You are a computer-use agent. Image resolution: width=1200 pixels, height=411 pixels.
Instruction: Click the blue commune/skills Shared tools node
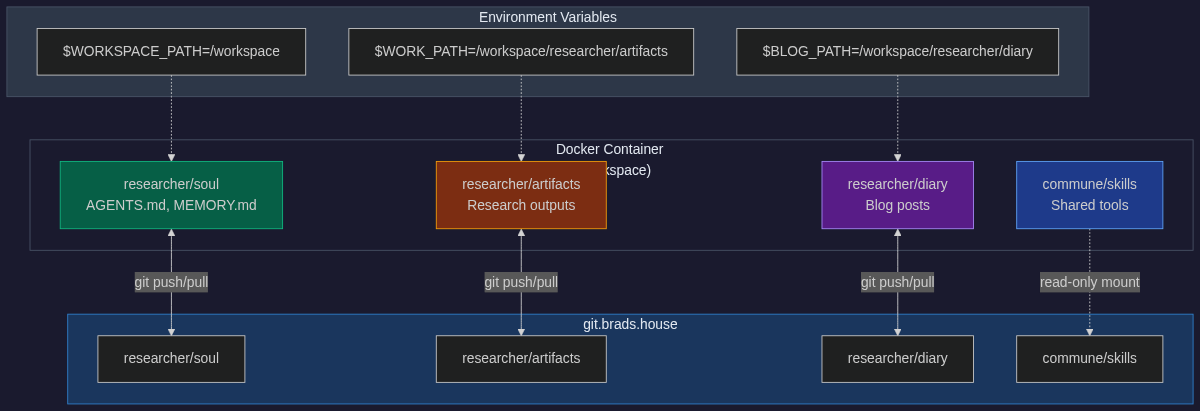point(1089,195)
